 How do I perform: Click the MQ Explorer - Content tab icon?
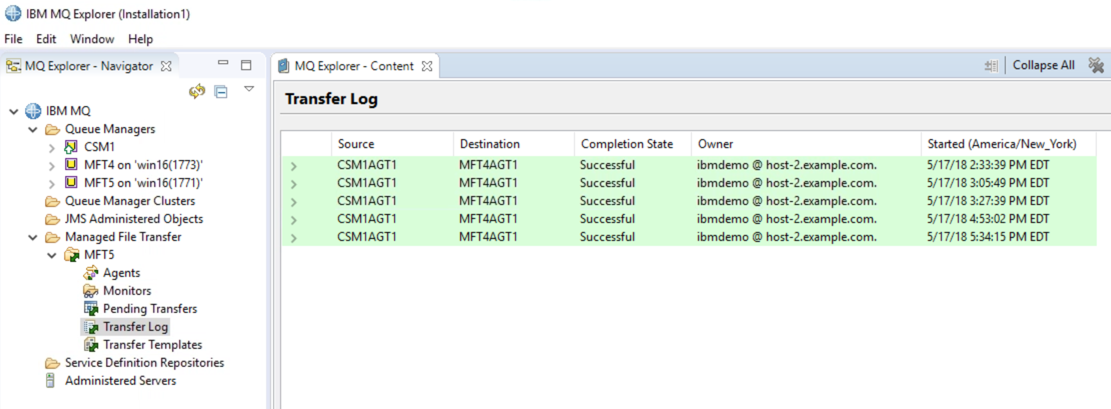(284, 66)
